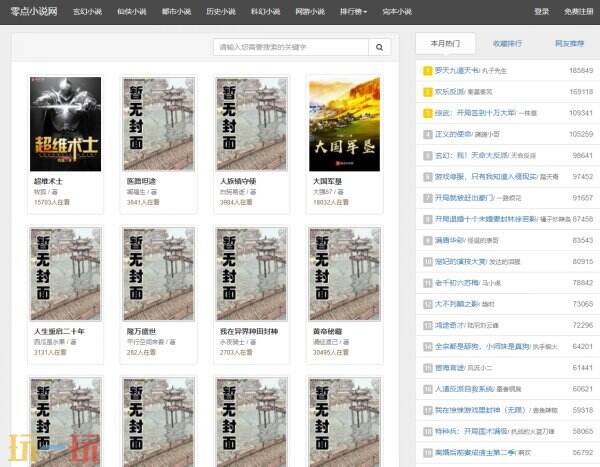Image resolution: width=600 pixels, height=467 pixels.
Task: Open the 网游小说 category
Action: 310,12
